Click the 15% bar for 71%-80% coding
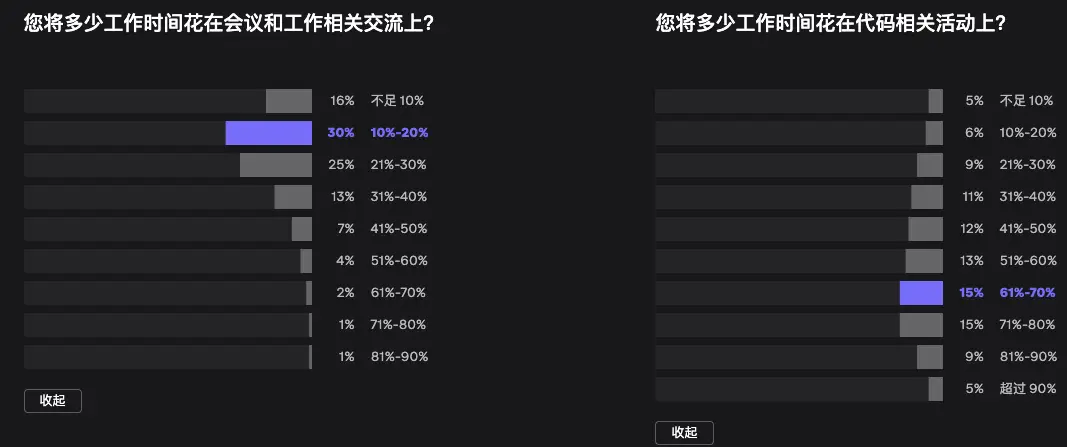Screen dimensions: 1067x447 tap(921, 325)
